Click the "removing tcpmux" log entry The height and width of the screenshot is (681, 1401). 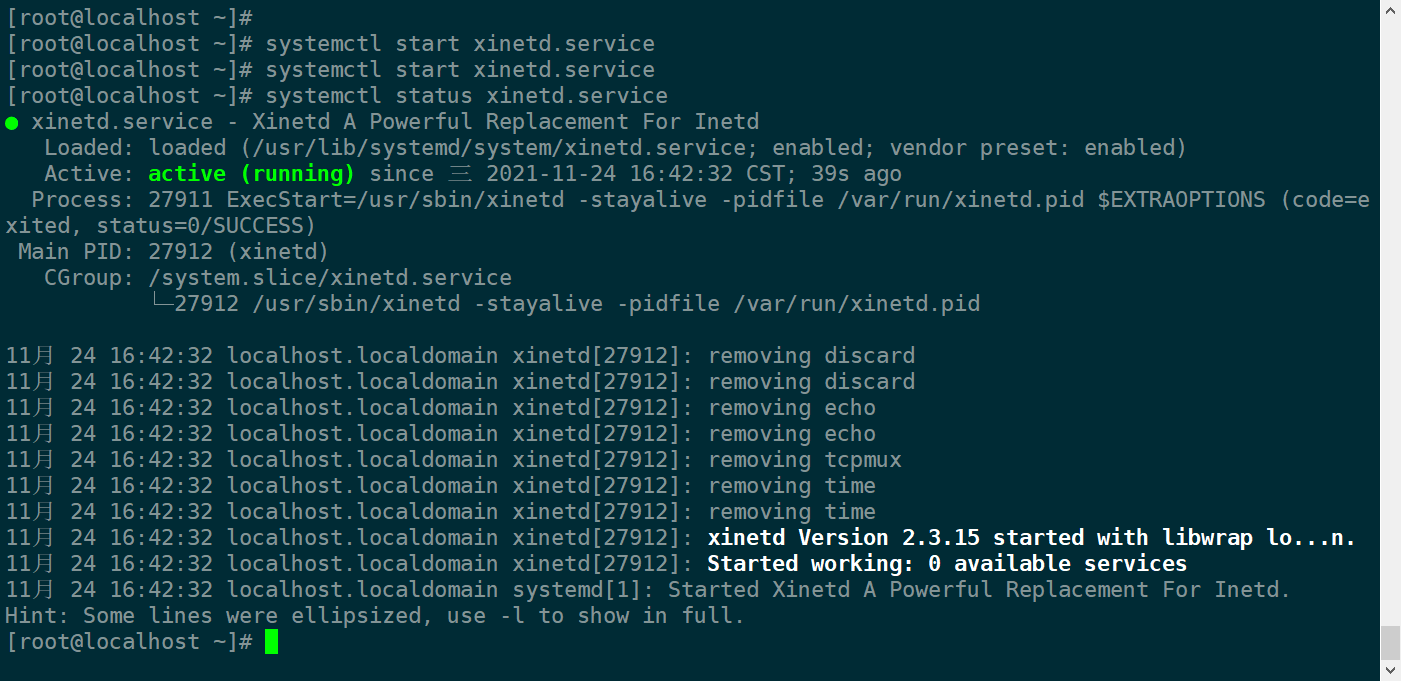(x=805, y=460)
